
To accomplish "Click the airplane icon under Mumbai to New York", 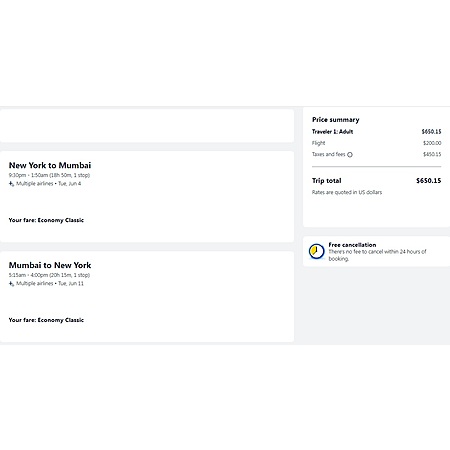I will click(x=11, y=284).
